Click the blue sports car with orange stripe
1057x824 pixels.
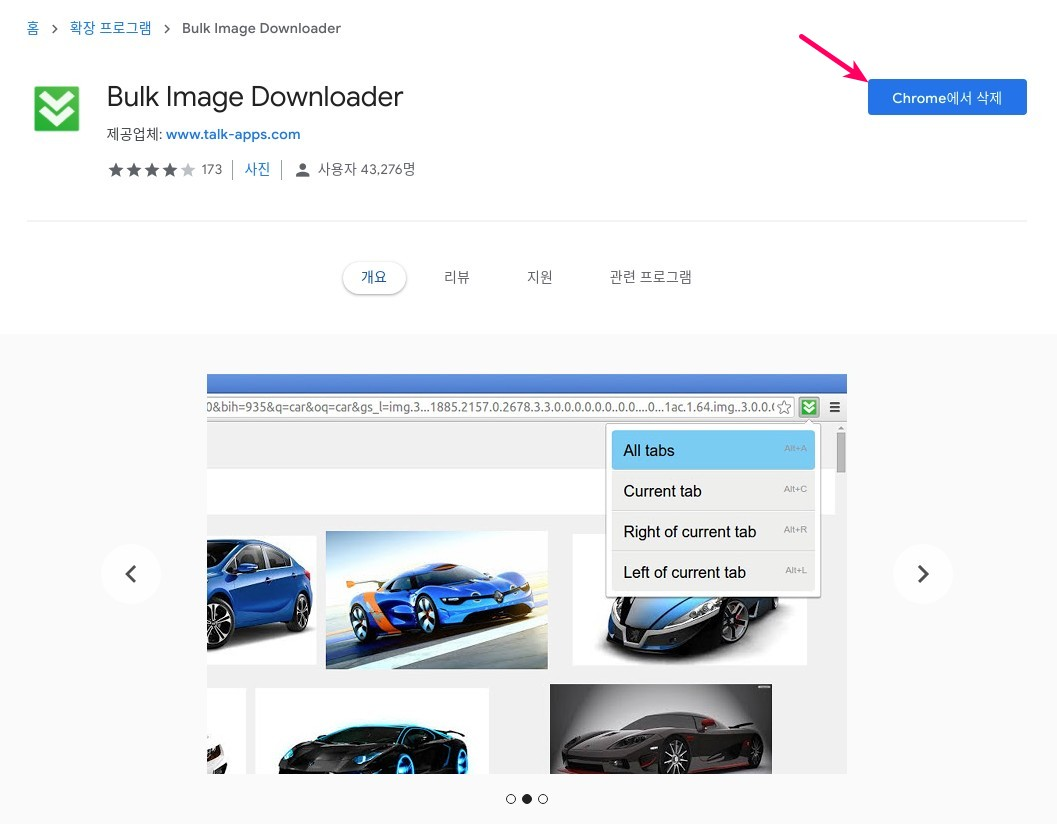(x=437, y=600)
